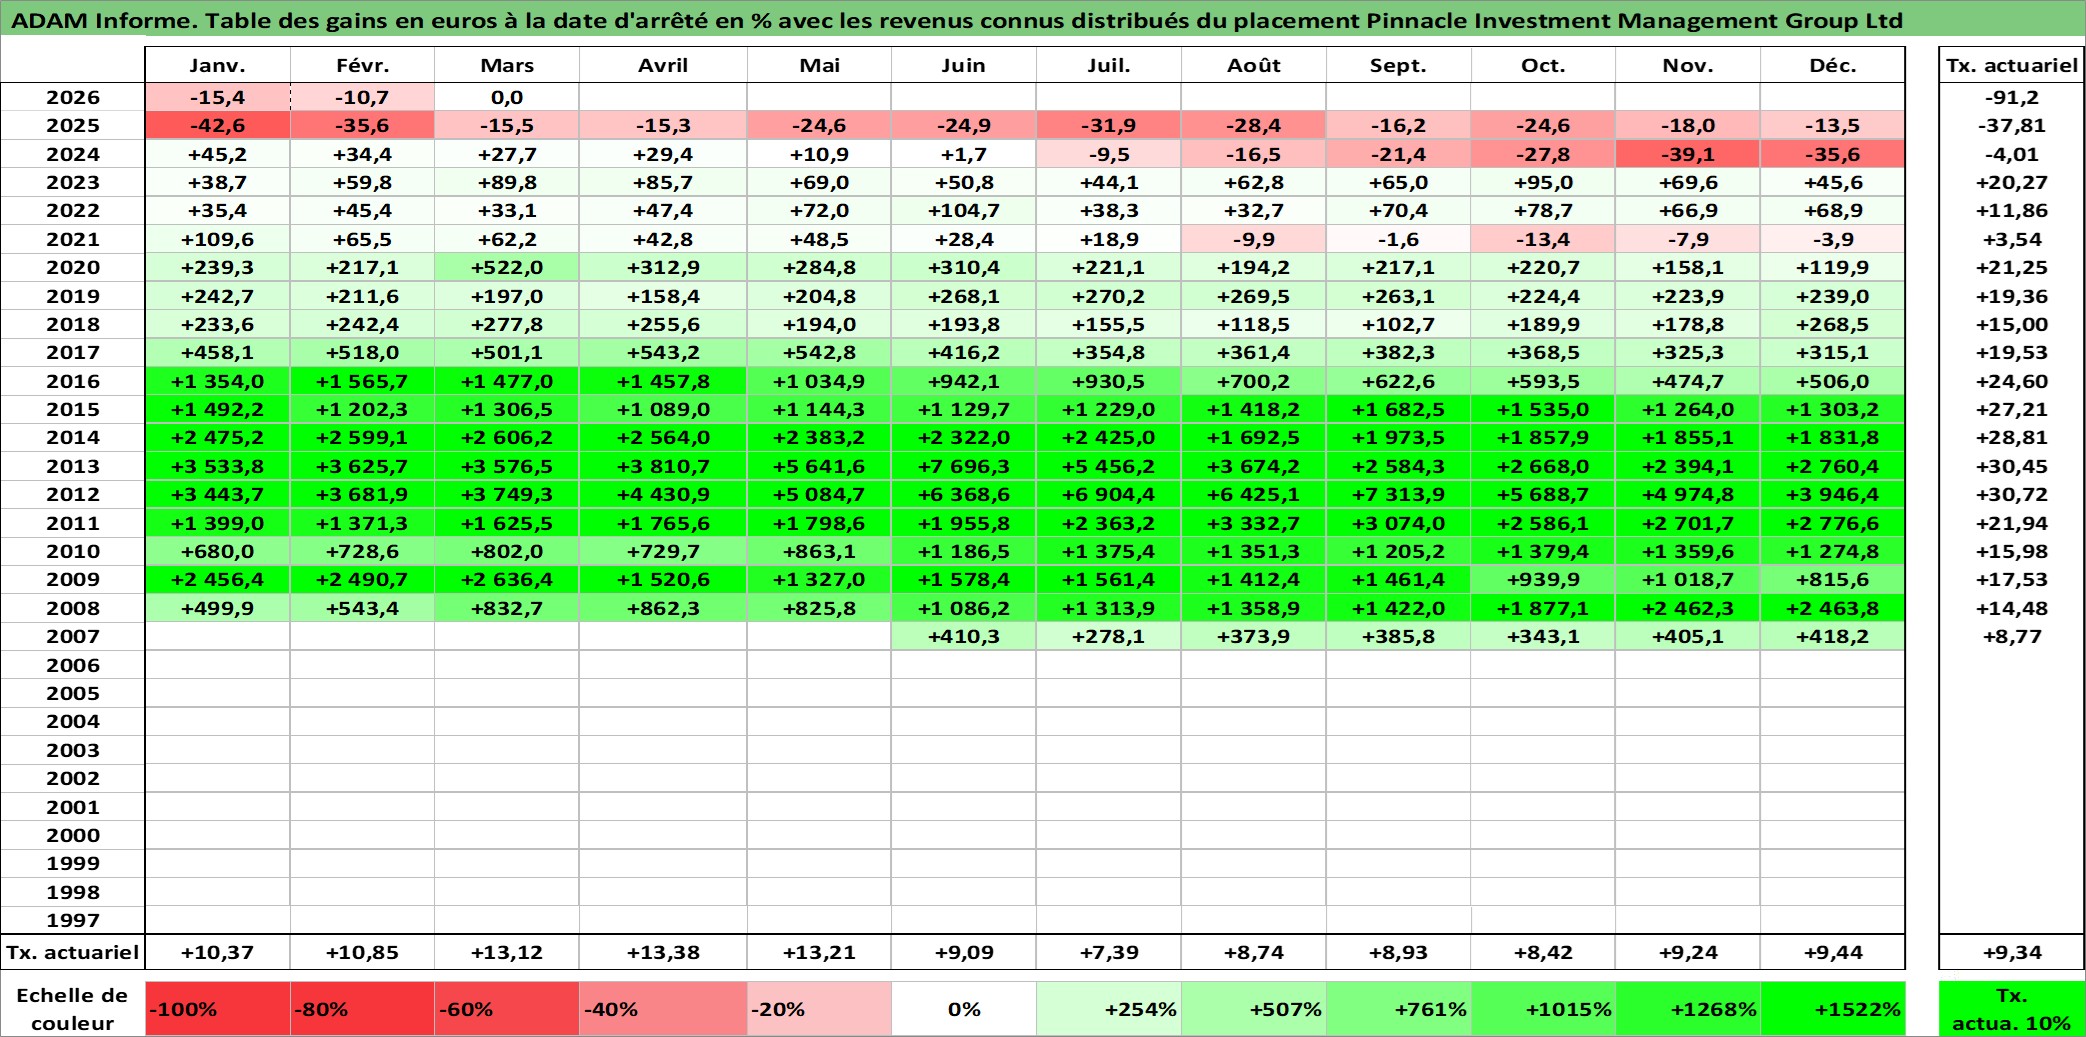This screenshot has height=1037, width=2086.
Task: Click the cell showing +95,0
Action: click(x=1543, y=182)
